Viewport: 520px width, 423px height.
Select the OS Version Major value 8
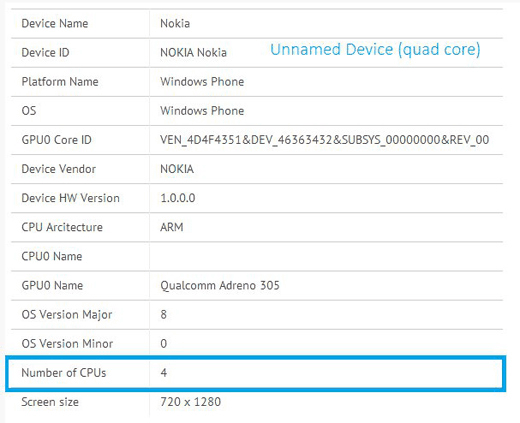tap(163, 314)
